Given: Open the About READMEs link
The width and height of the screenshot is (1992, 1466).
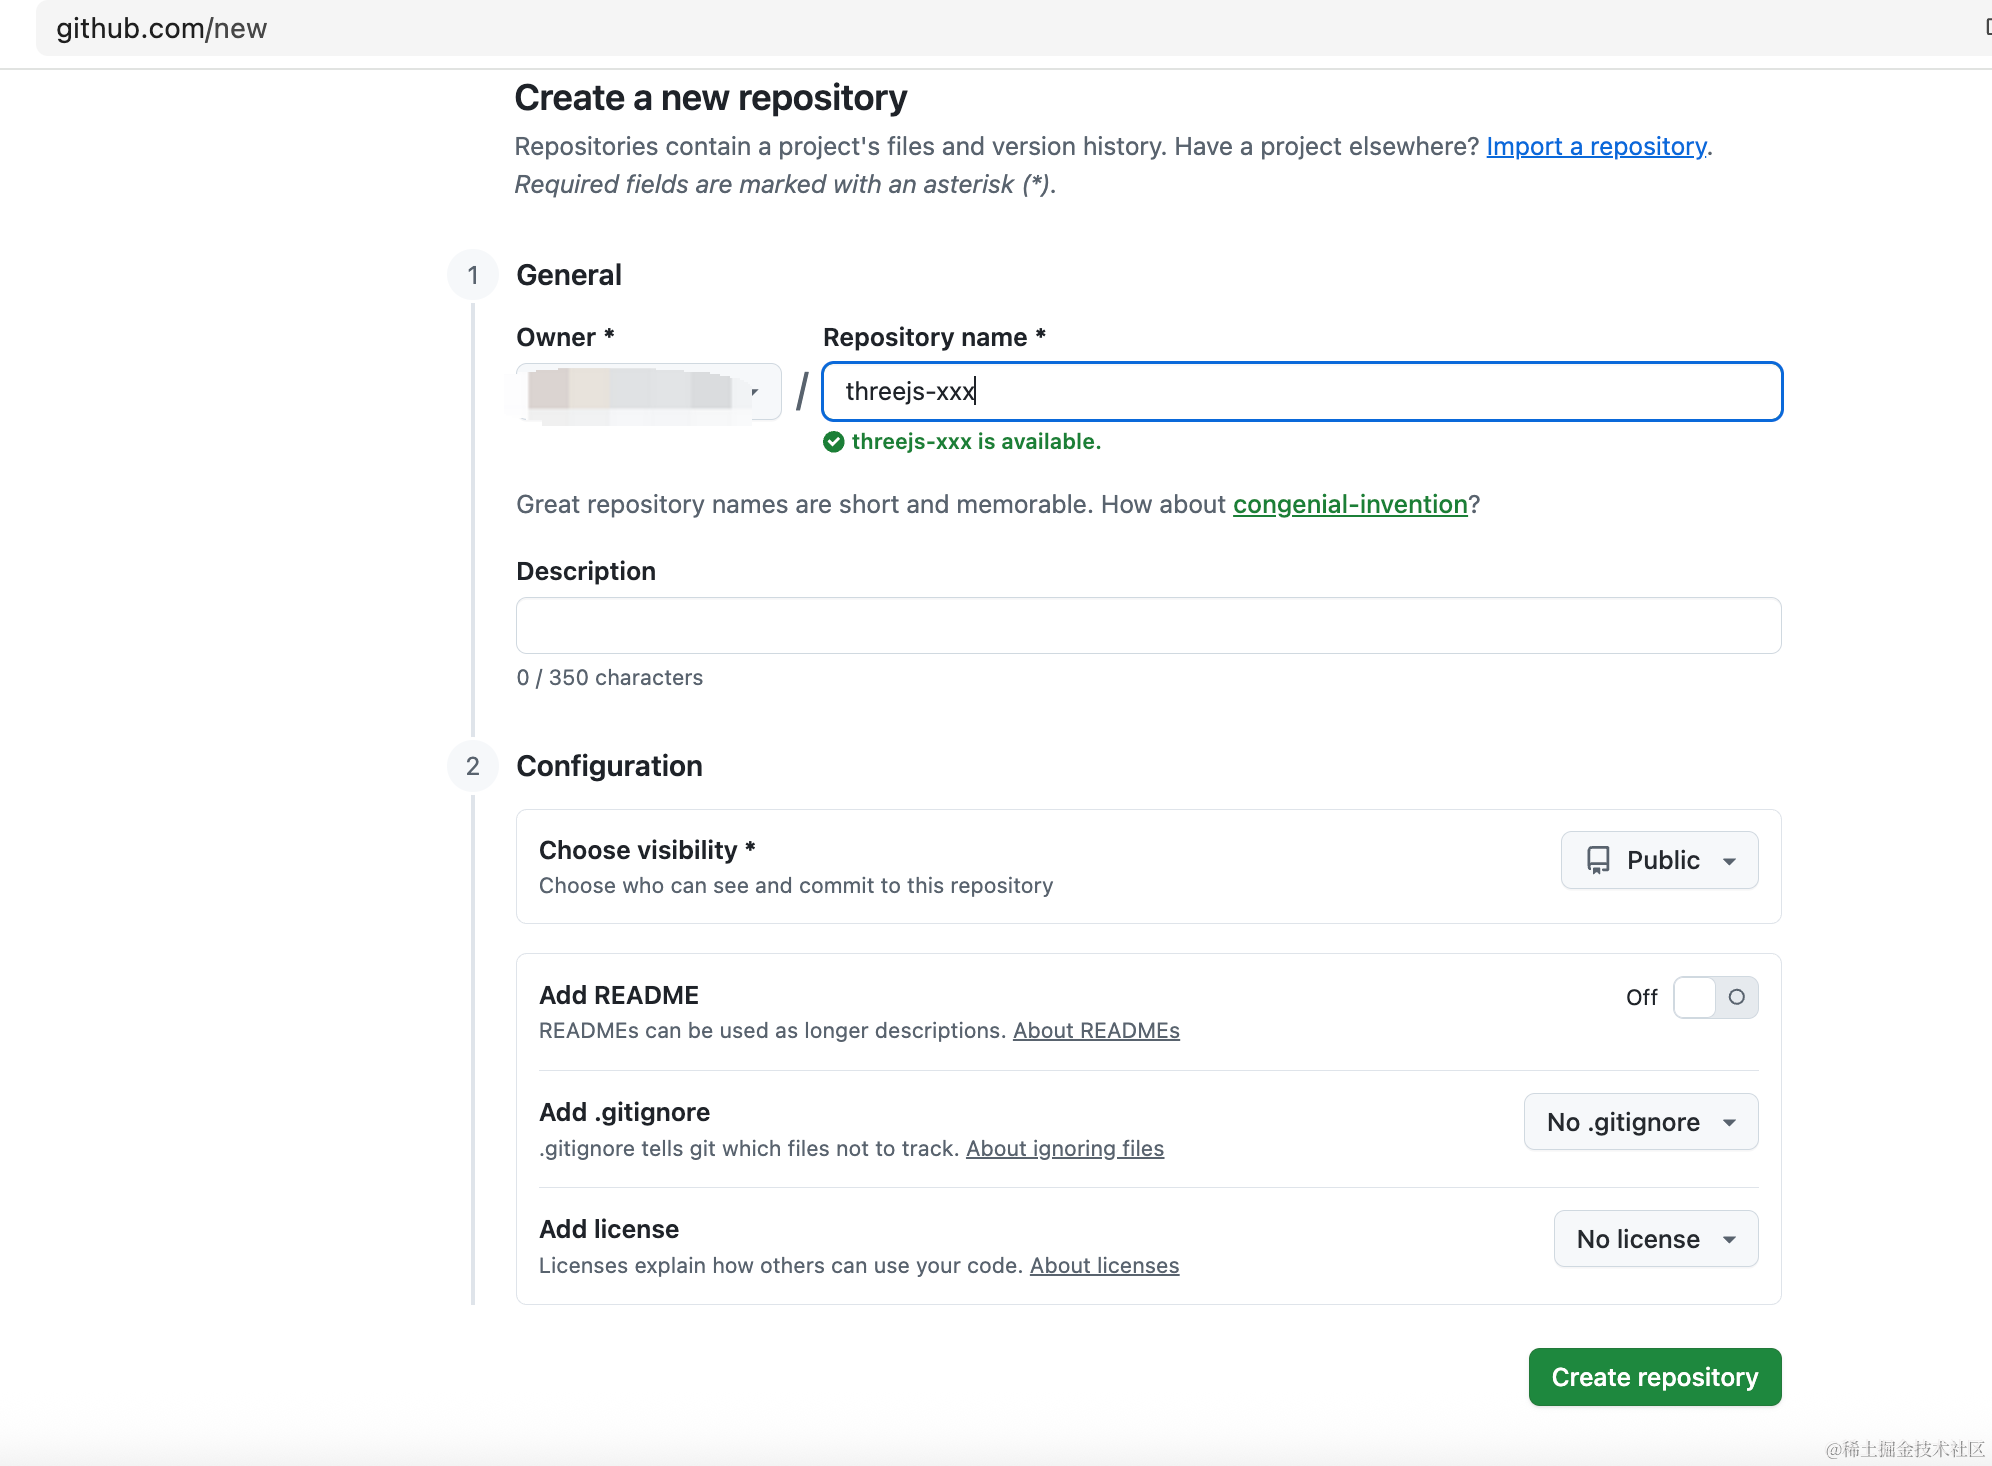Looking at the screenshot, I should coord(1096,1031).
